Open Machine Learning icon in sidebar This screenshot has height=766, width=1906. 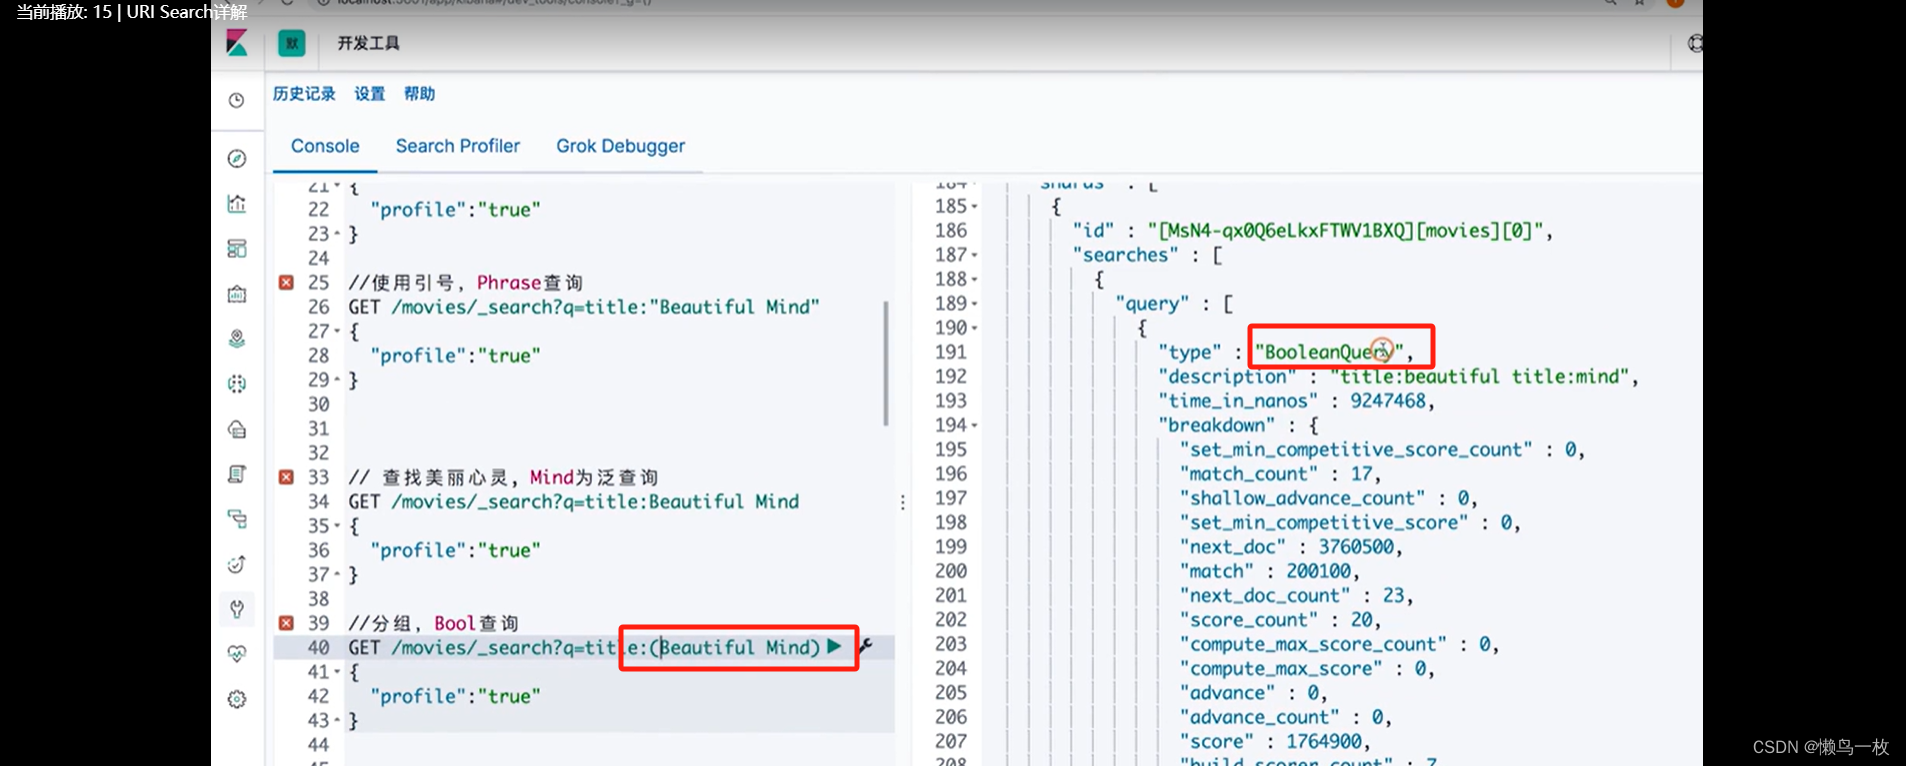point(237,384)
